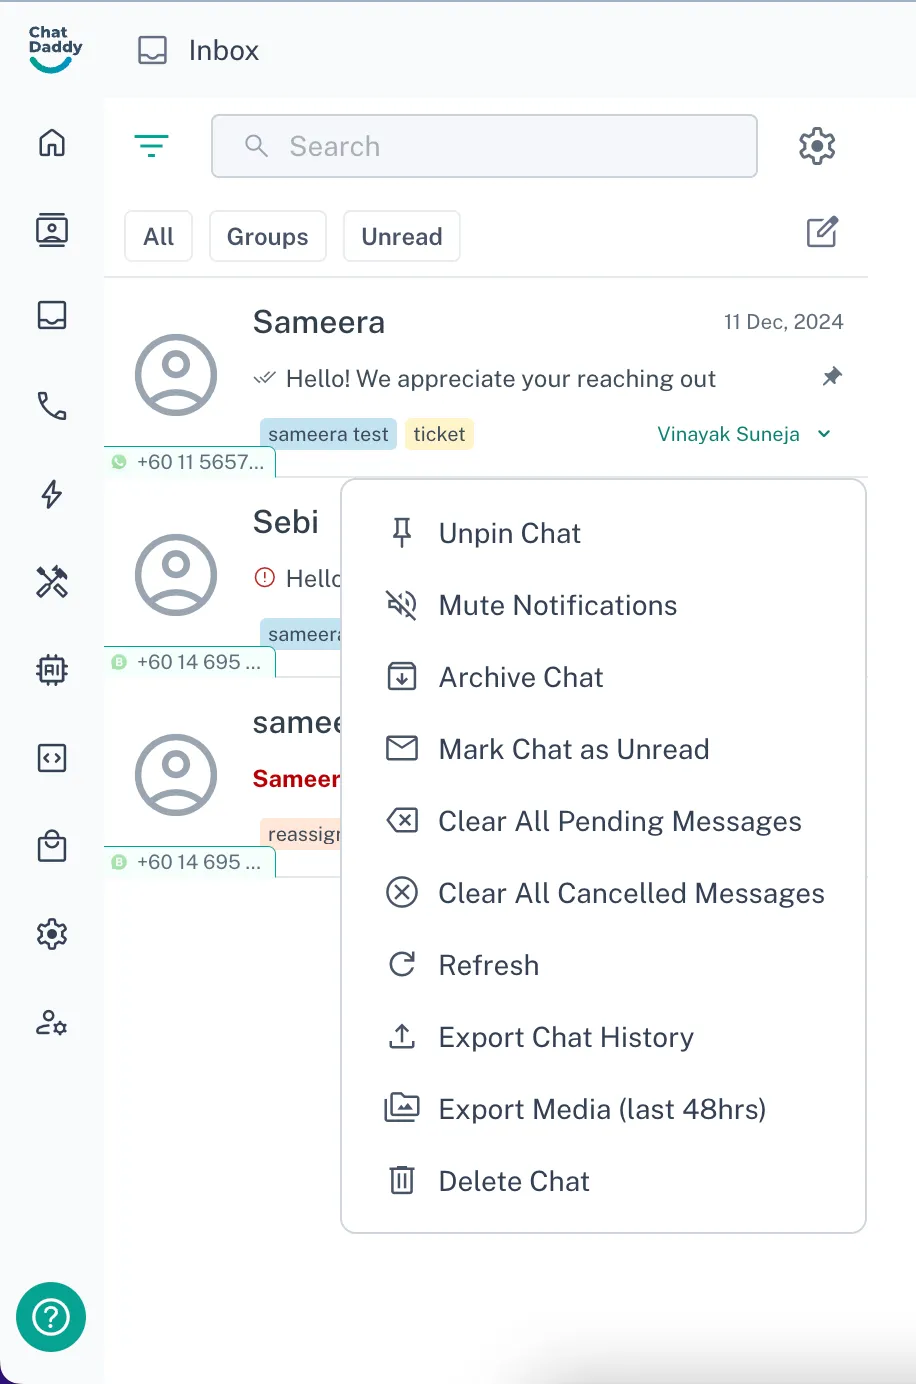Select Mute Notifications in context menu
This screenshot has height=1384, width=916.
(557, 605)
